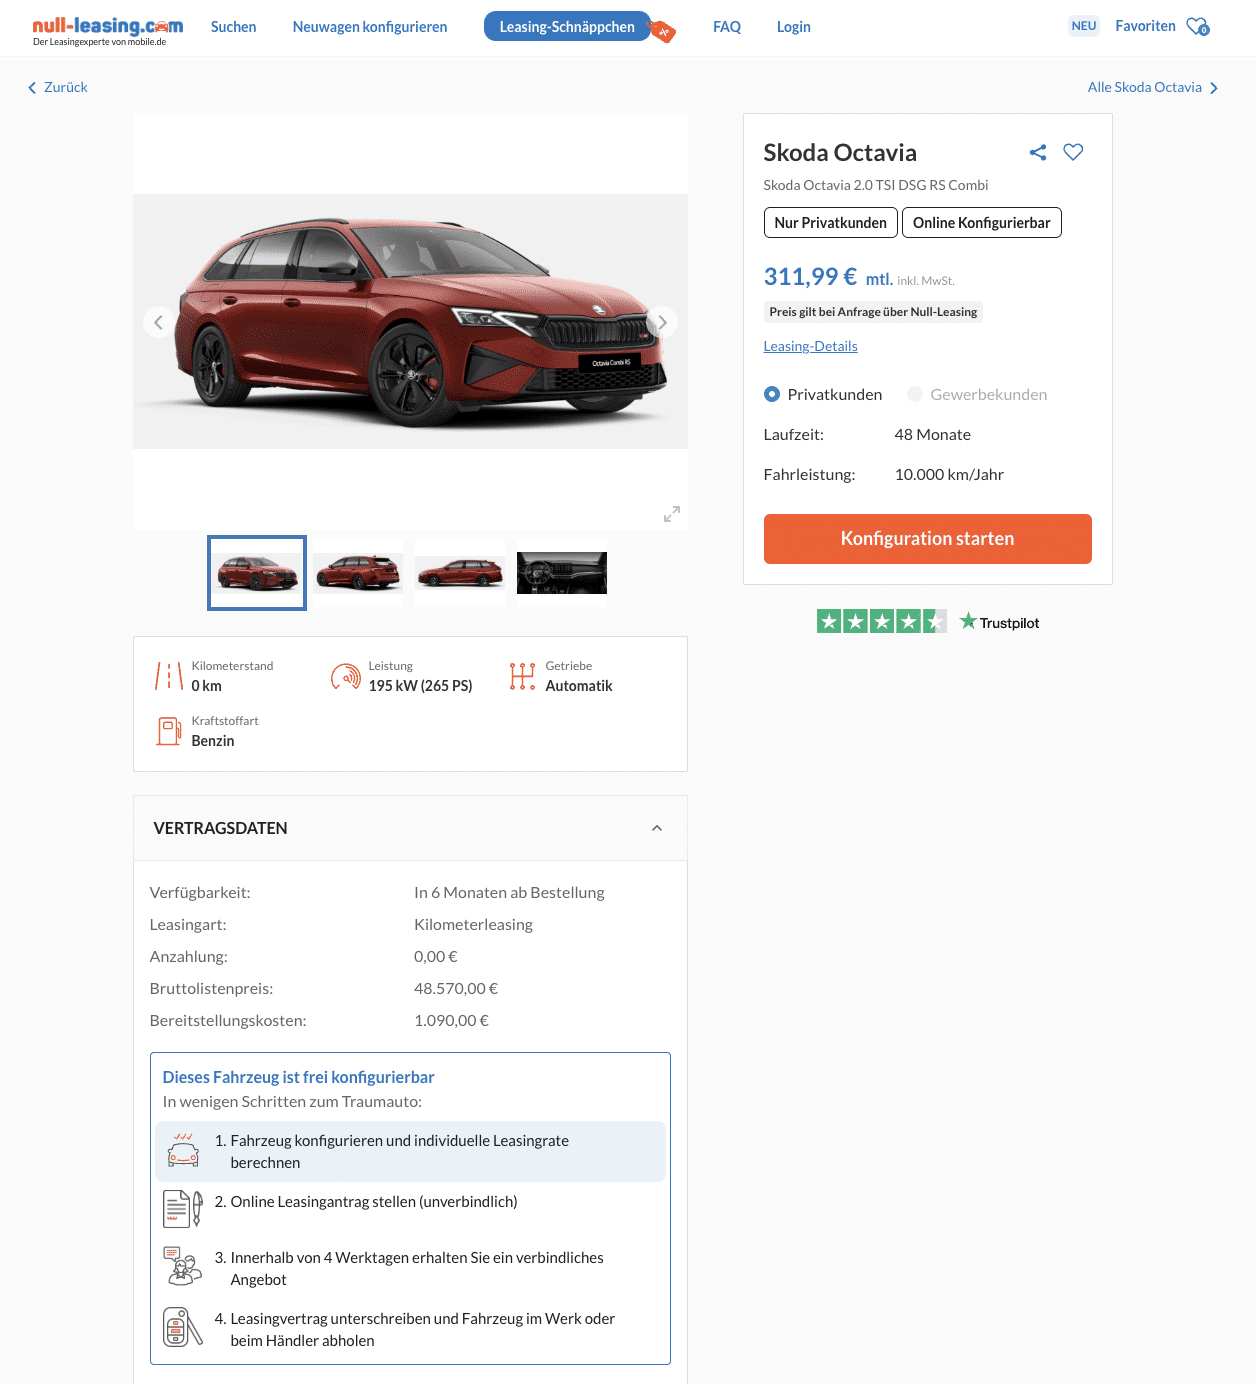Open the Leasing-Schnäppchen tab
The width and height of the screenshot is (1256, 1384).
567,27
